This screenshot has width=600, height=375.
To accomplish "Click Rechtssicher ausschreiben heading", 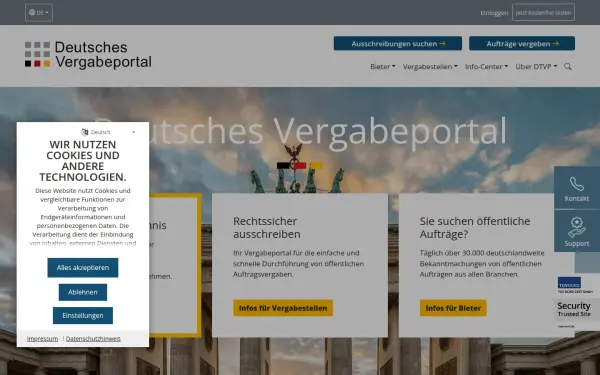I will pyautogui.click(x=267, y=228).
